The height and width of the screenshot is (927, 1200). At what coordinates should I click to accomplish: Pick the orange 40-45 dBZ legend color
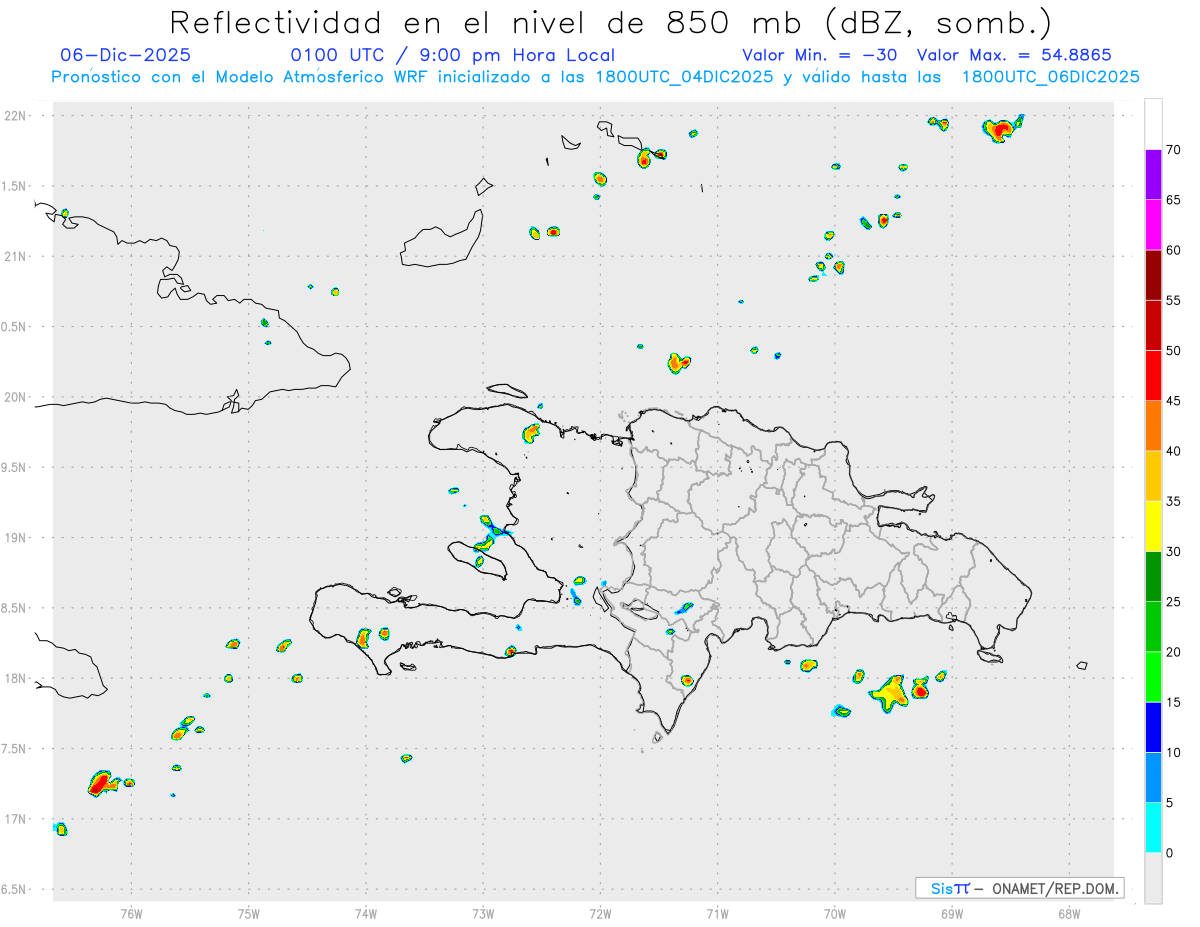(x=1153, y=426)
